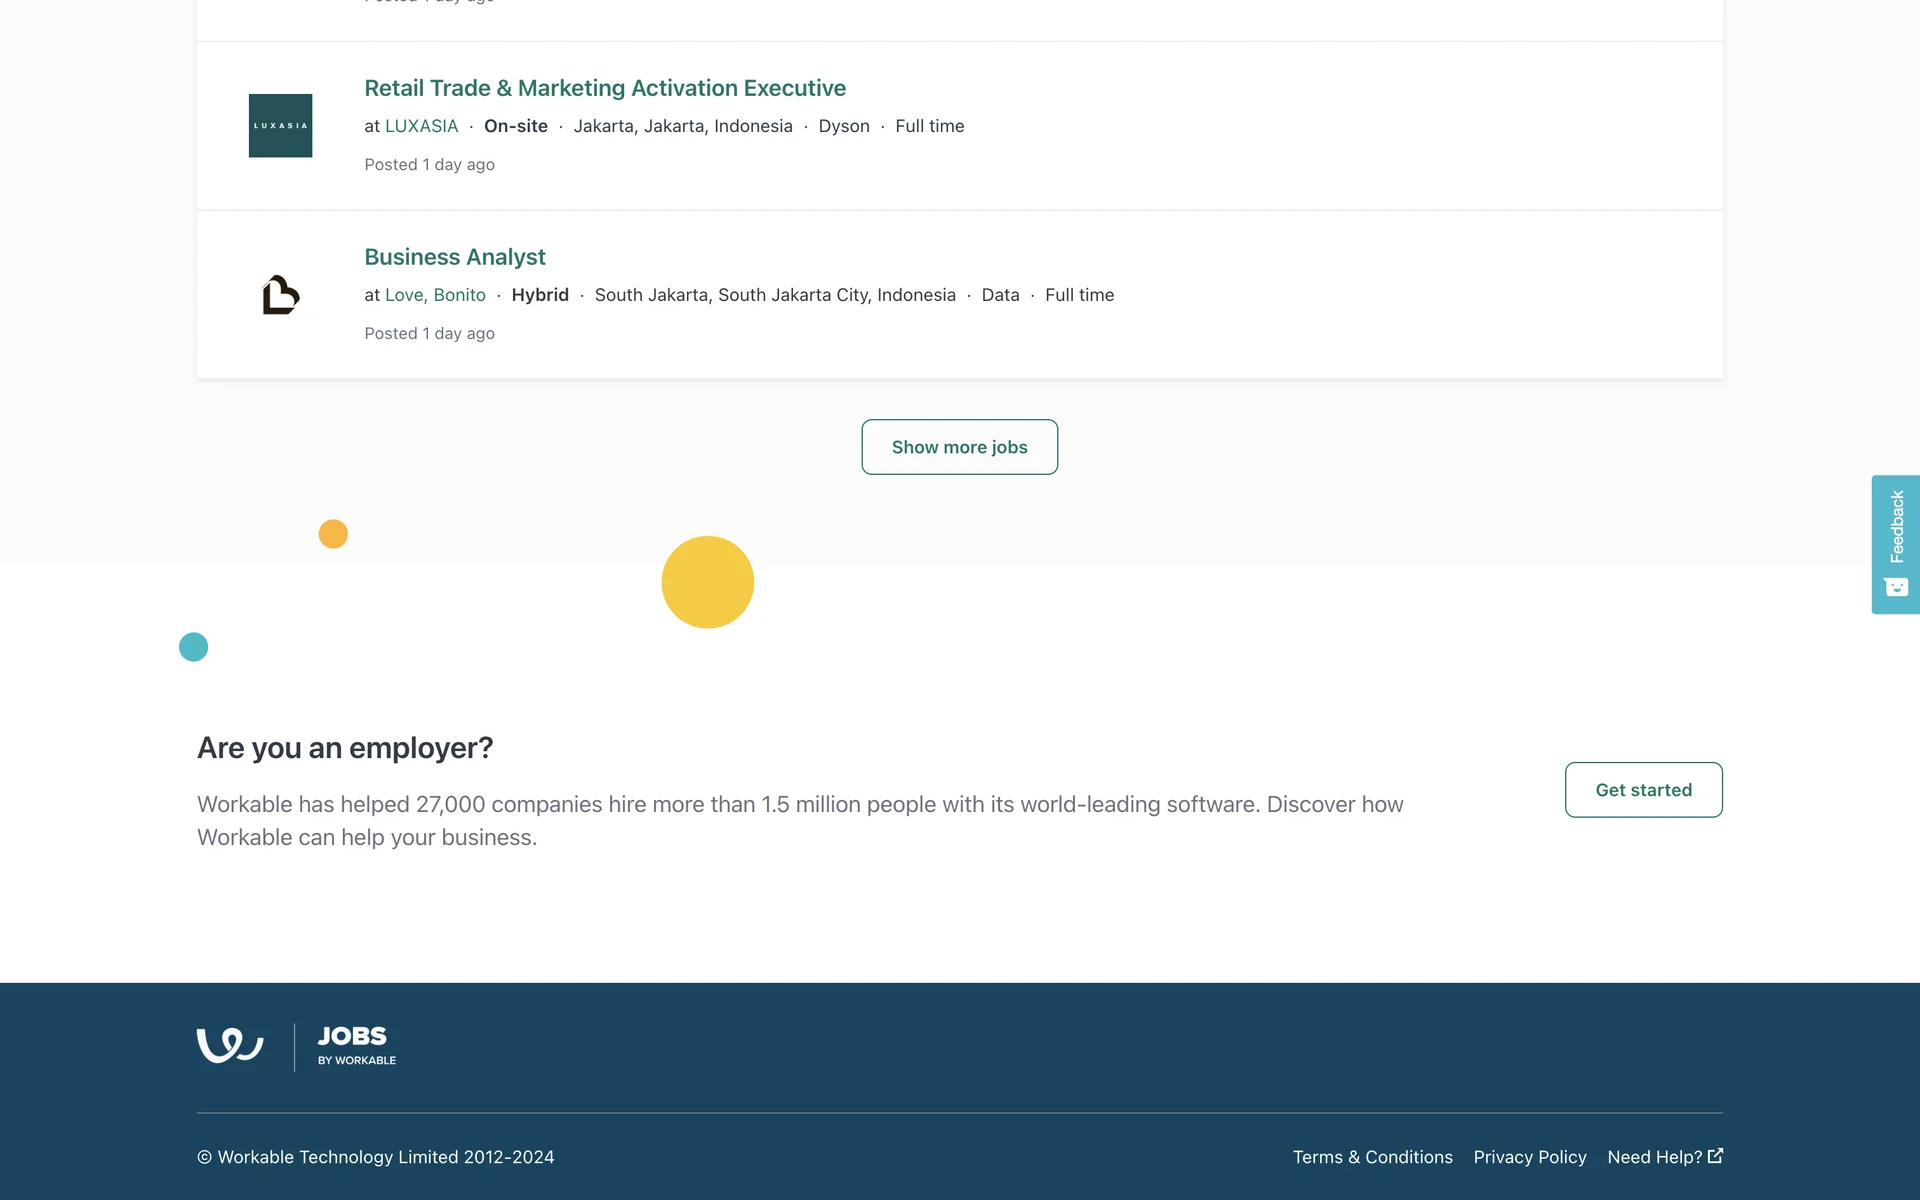Click the Jobs by Workable footer logo
Viewport: 1920px width, 1200px height.
click(x=356, y=1045)
